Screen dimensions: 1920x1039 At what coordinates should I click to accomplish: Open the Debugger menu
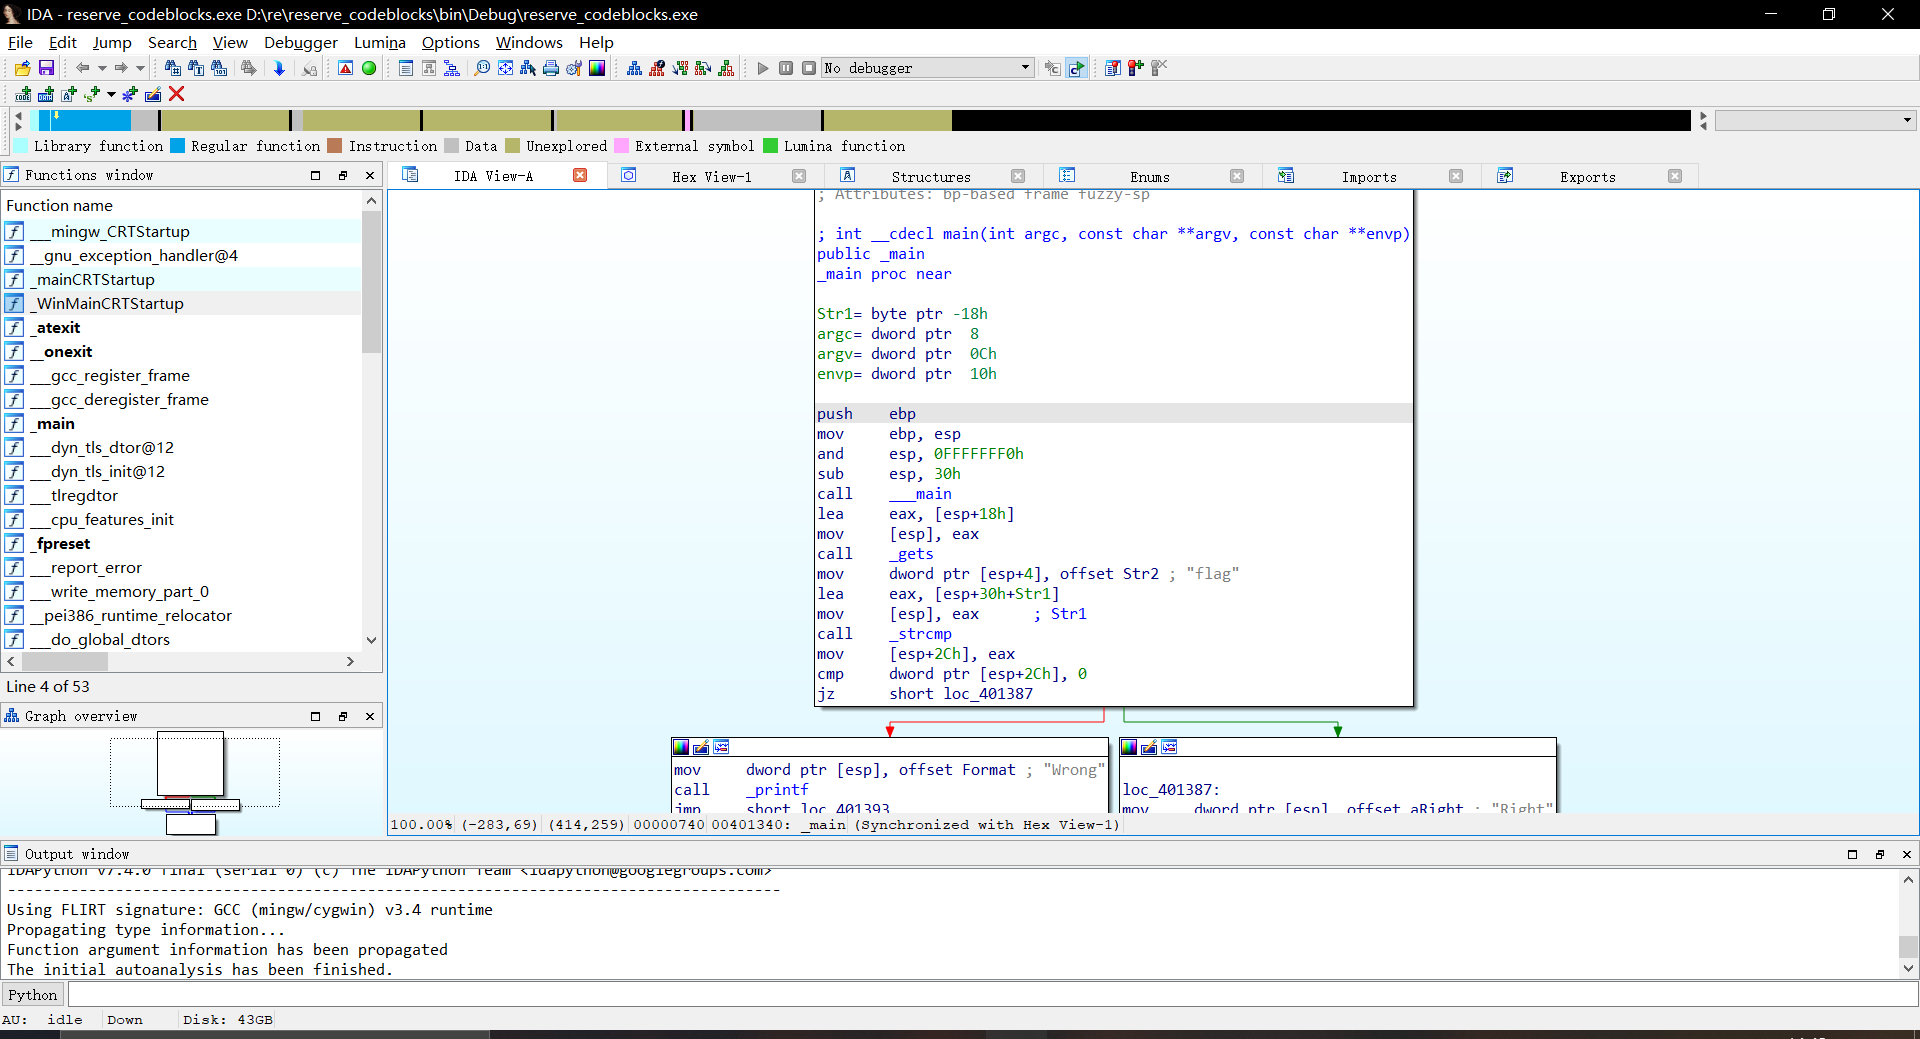coord(301,42)
